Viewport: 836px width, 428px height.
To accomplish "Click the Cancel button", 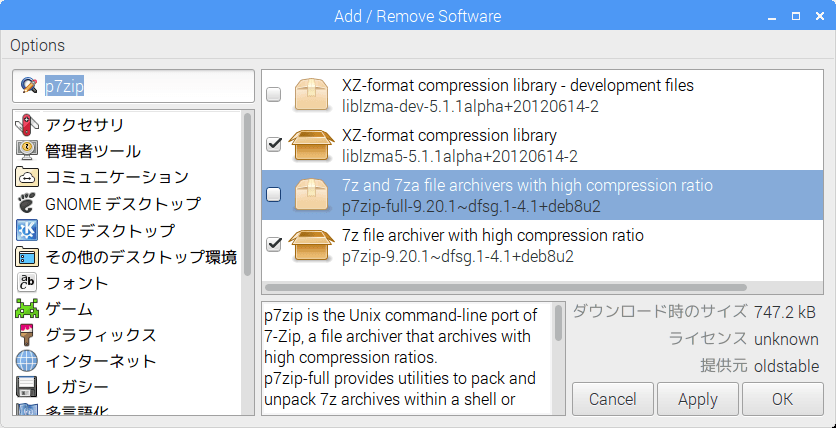I will pyautogui.click(x=613, y=399).
